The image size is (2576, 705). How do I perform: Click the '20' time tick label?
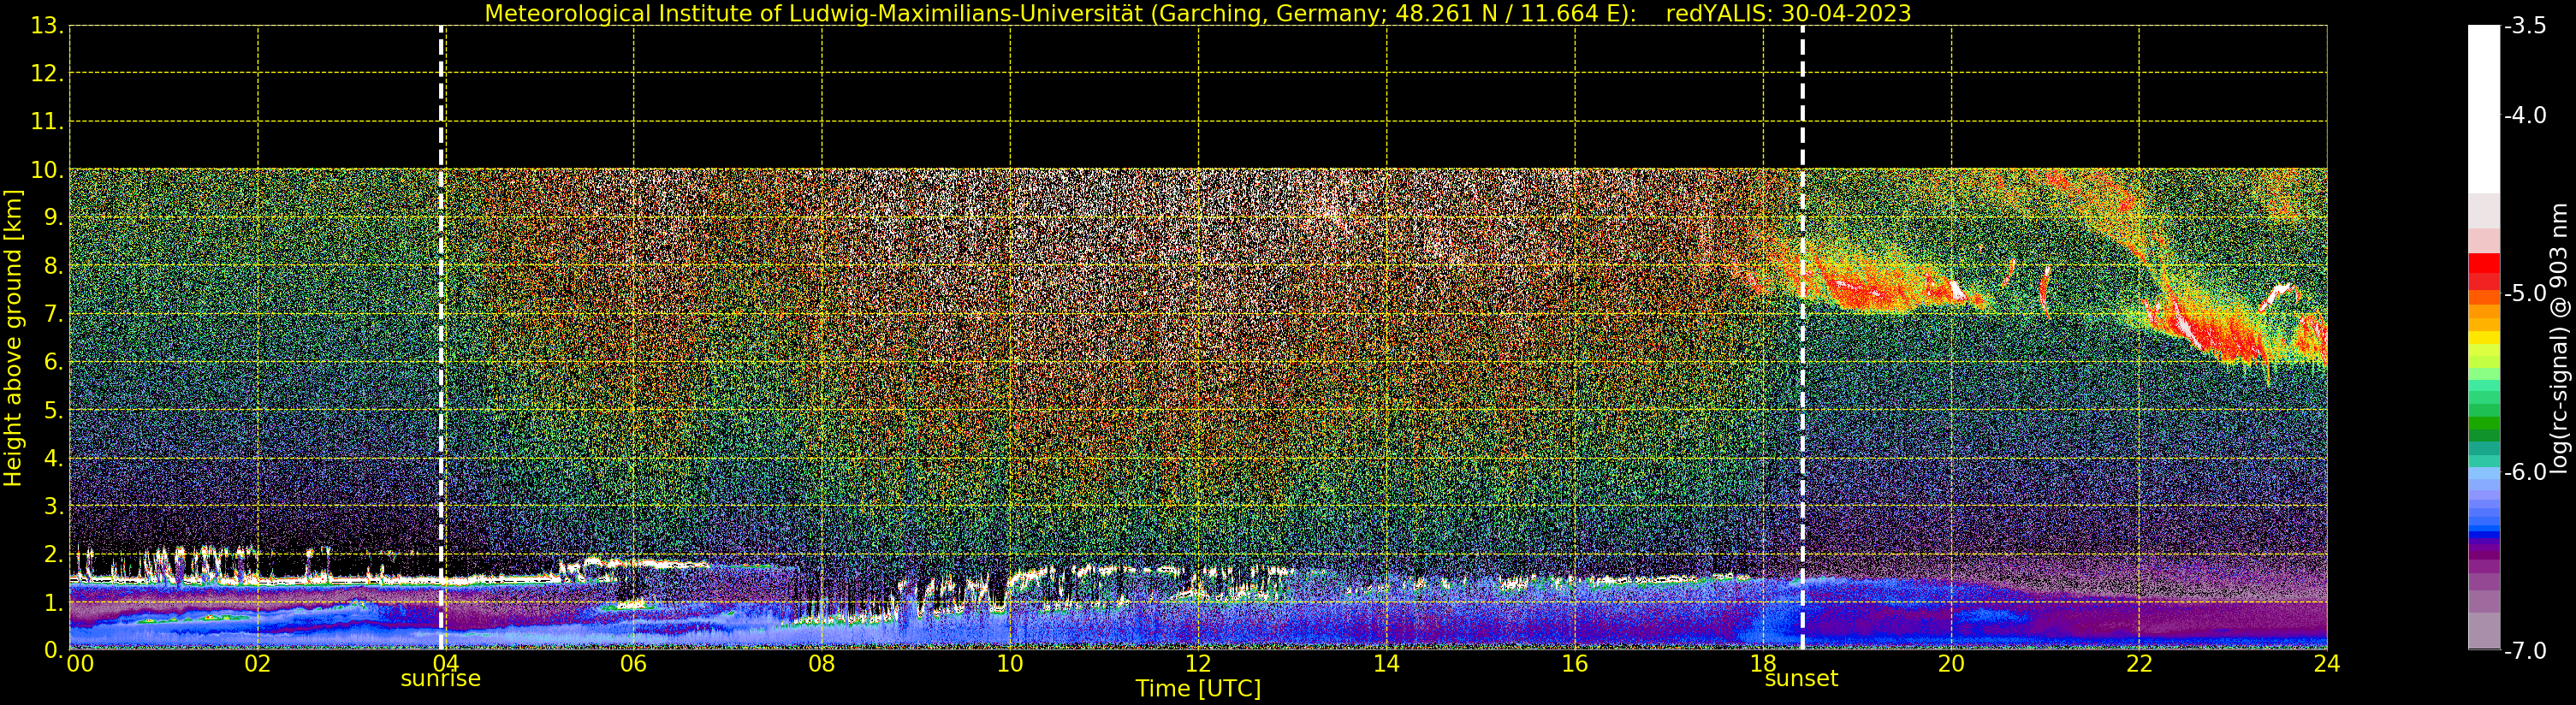[x=1951, y=664]
